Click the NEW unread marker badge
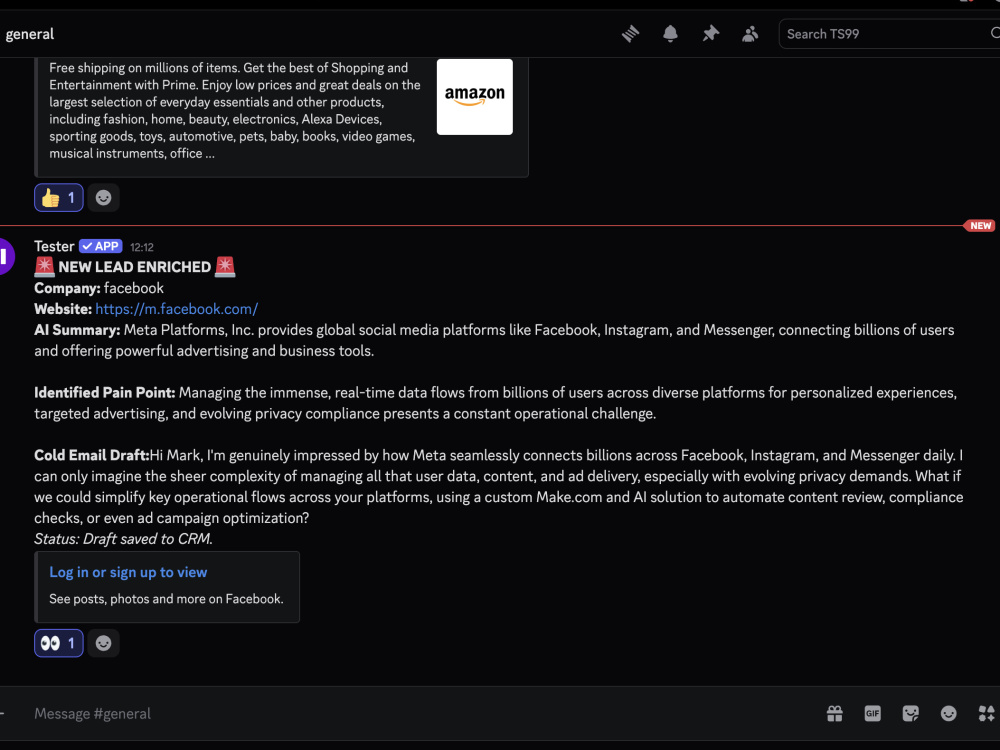 980,226
